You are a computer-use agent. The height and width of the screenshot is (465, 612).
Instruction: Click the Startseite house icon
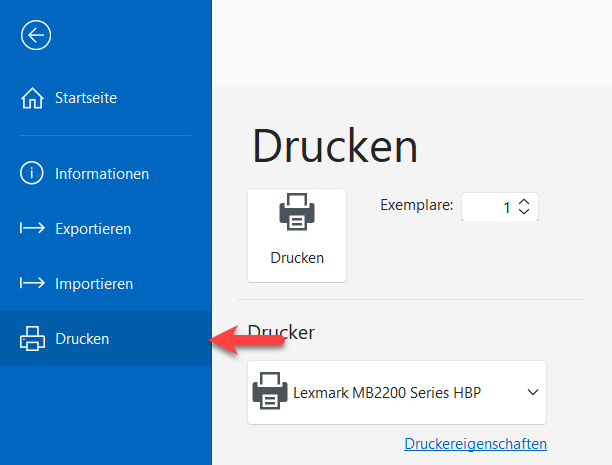click(x=32, y=98)
